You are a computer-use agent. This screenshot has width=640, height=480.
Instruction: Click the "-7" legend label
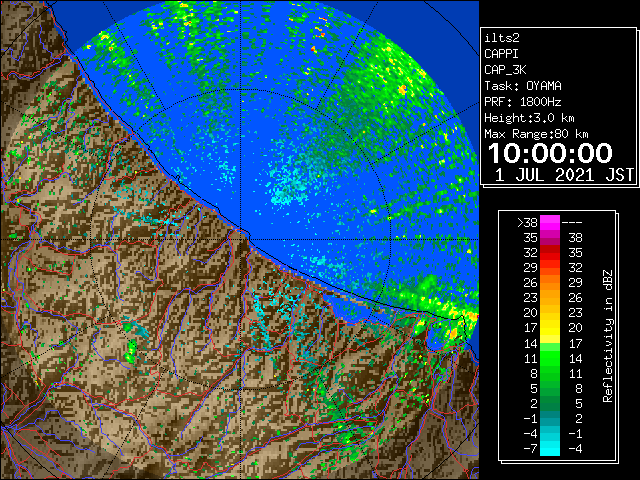[530, 449]
